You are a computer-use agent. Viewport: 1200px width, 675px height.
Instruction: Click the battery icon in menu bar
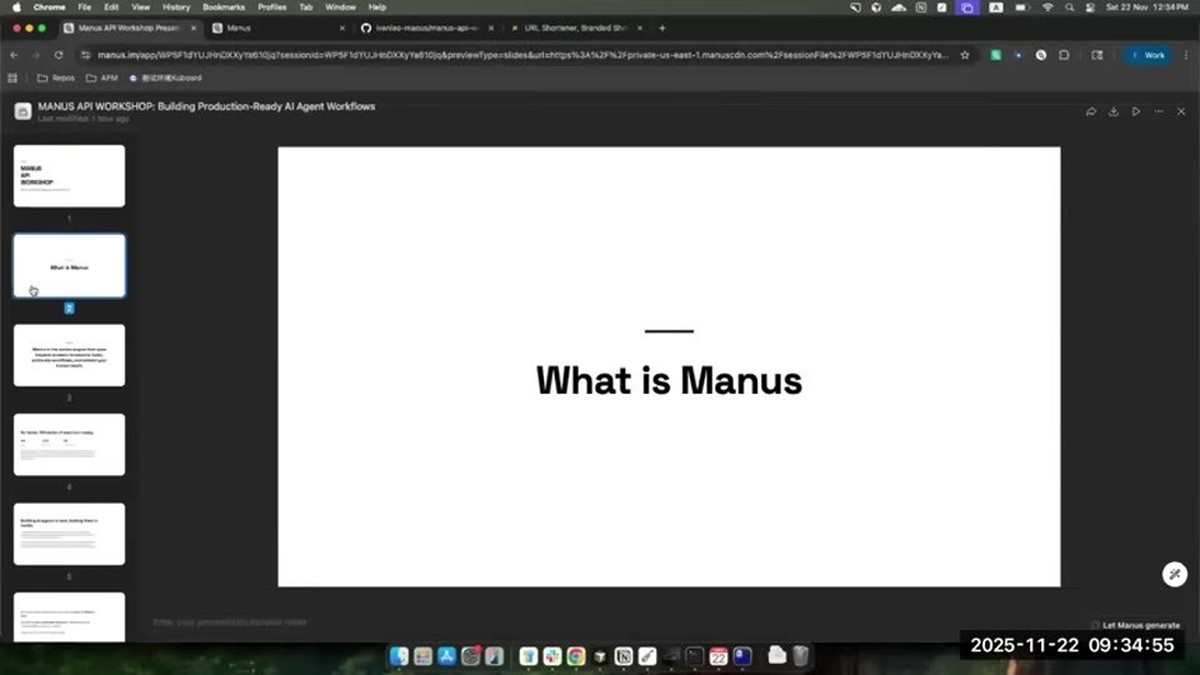point(1021,7)
